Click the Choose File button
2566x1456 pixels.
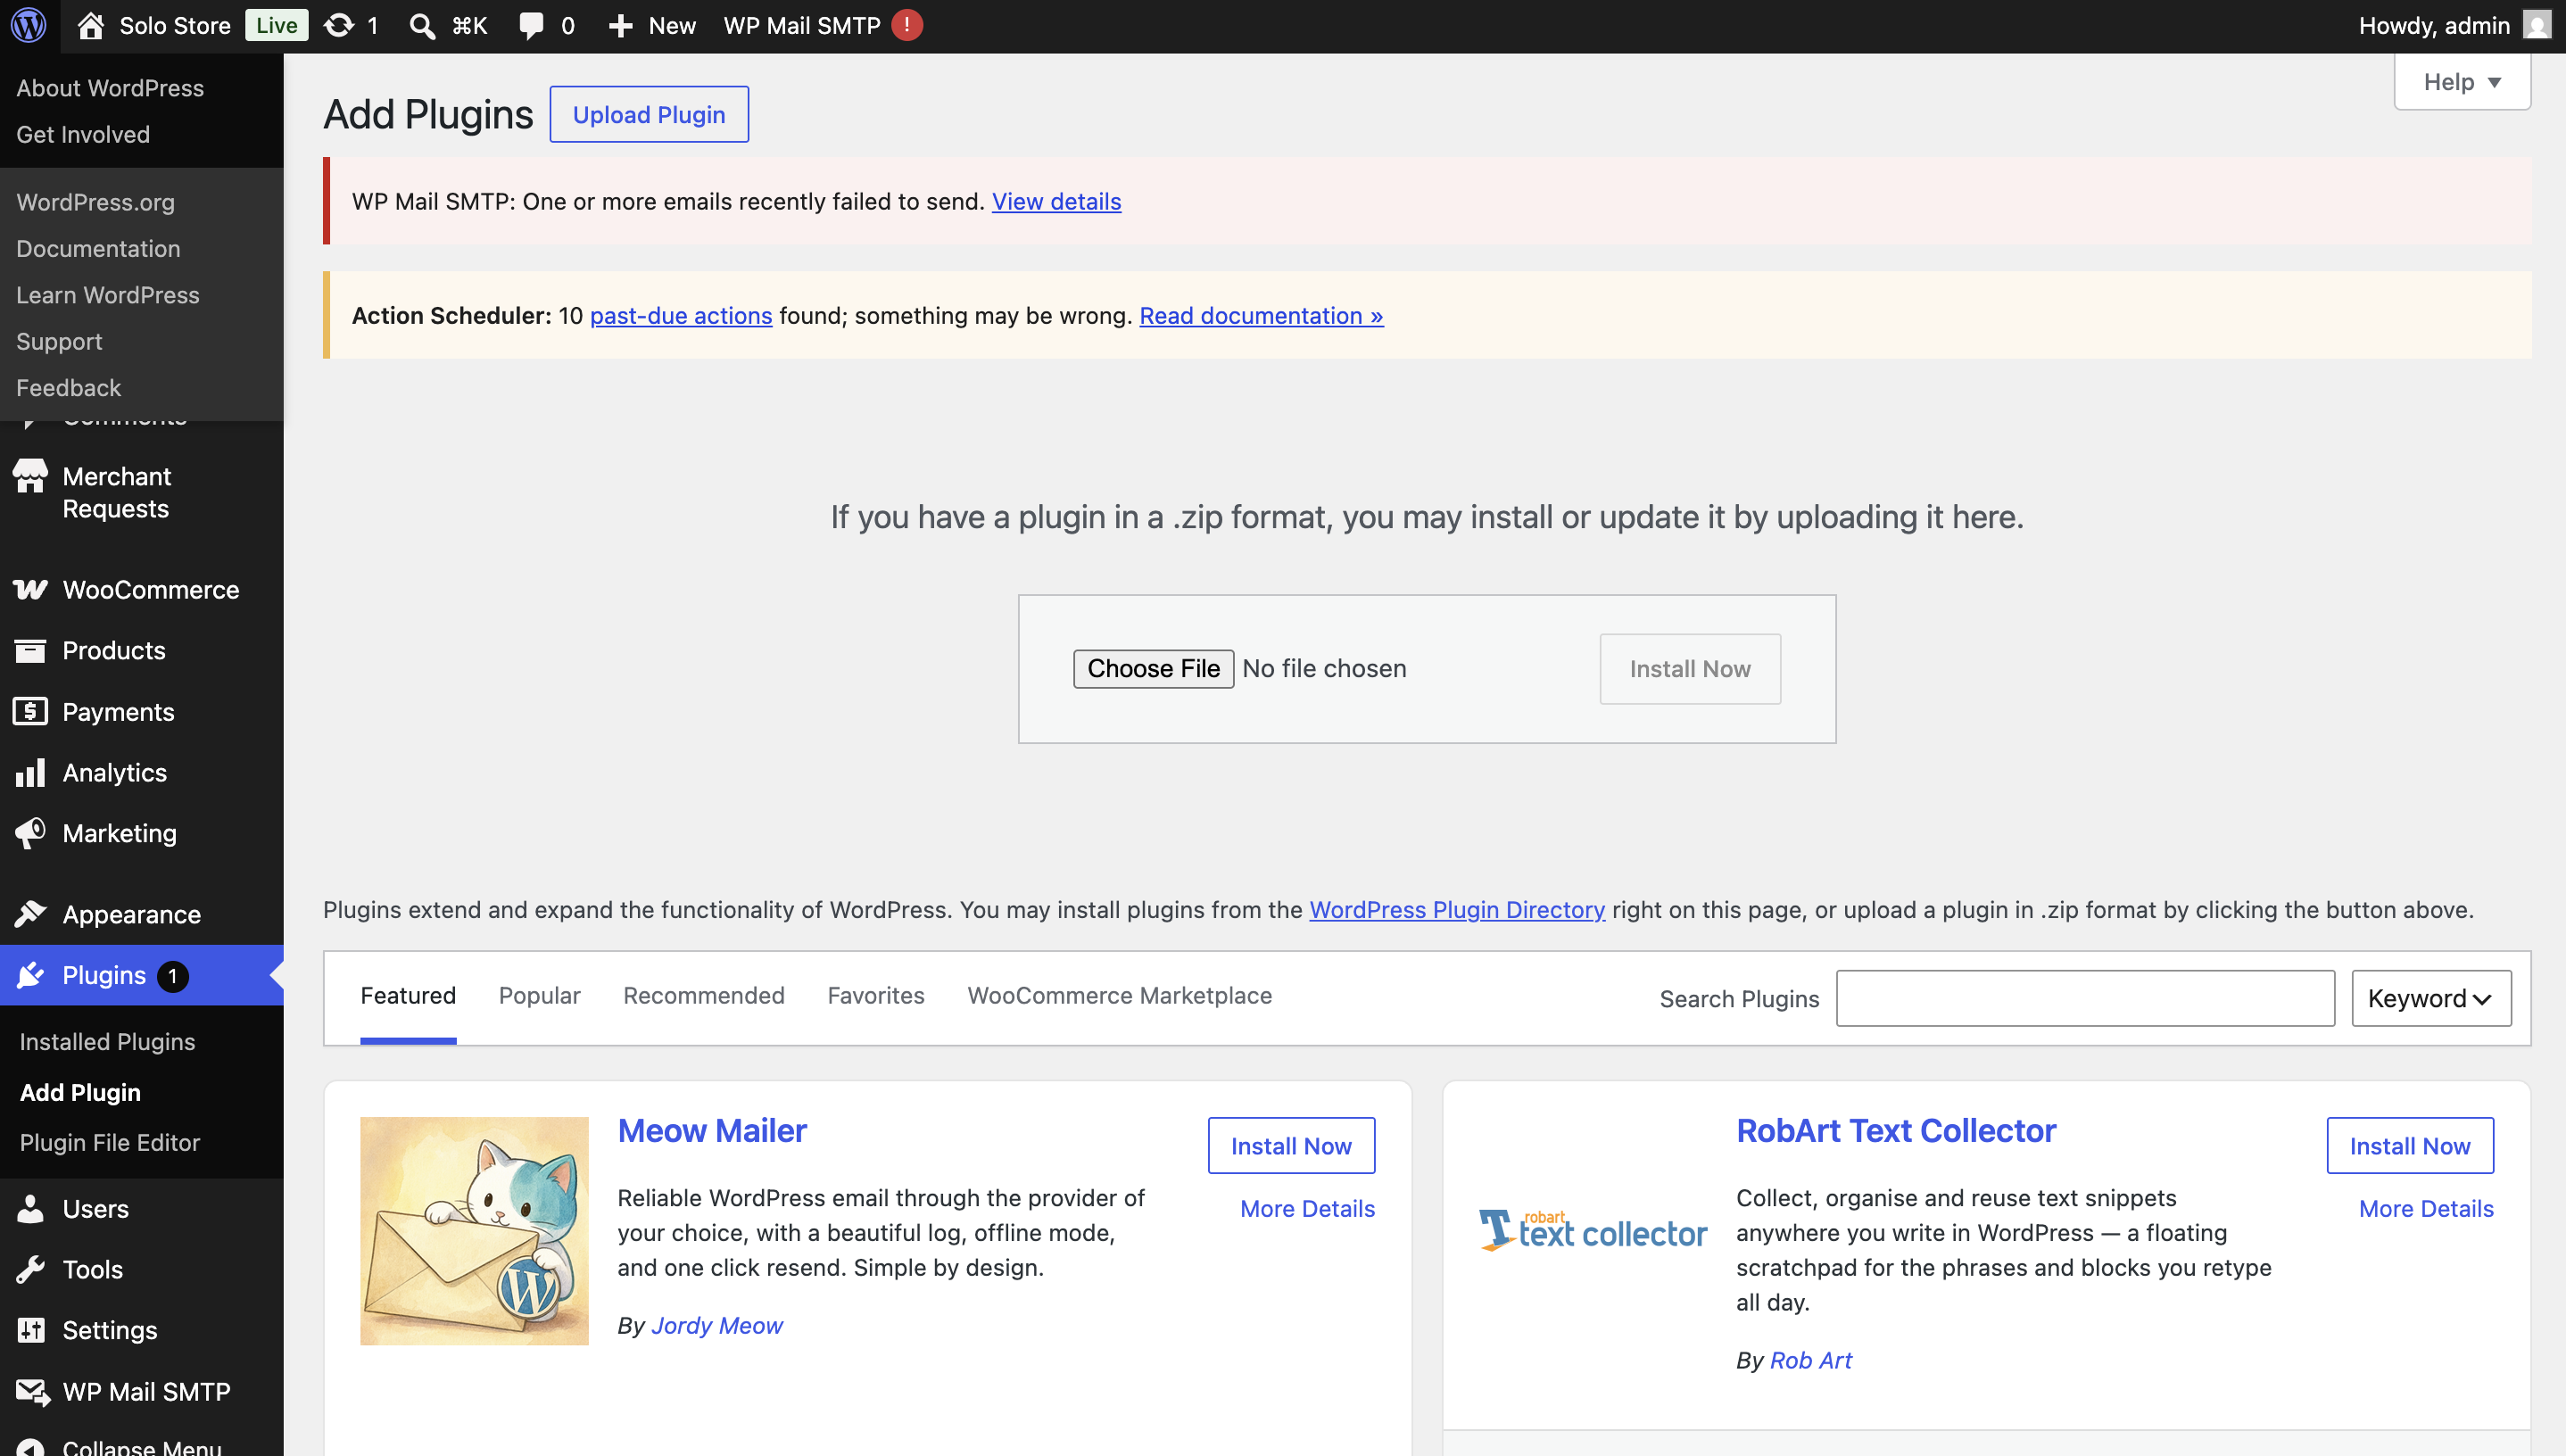click(x=1153, y=669)
